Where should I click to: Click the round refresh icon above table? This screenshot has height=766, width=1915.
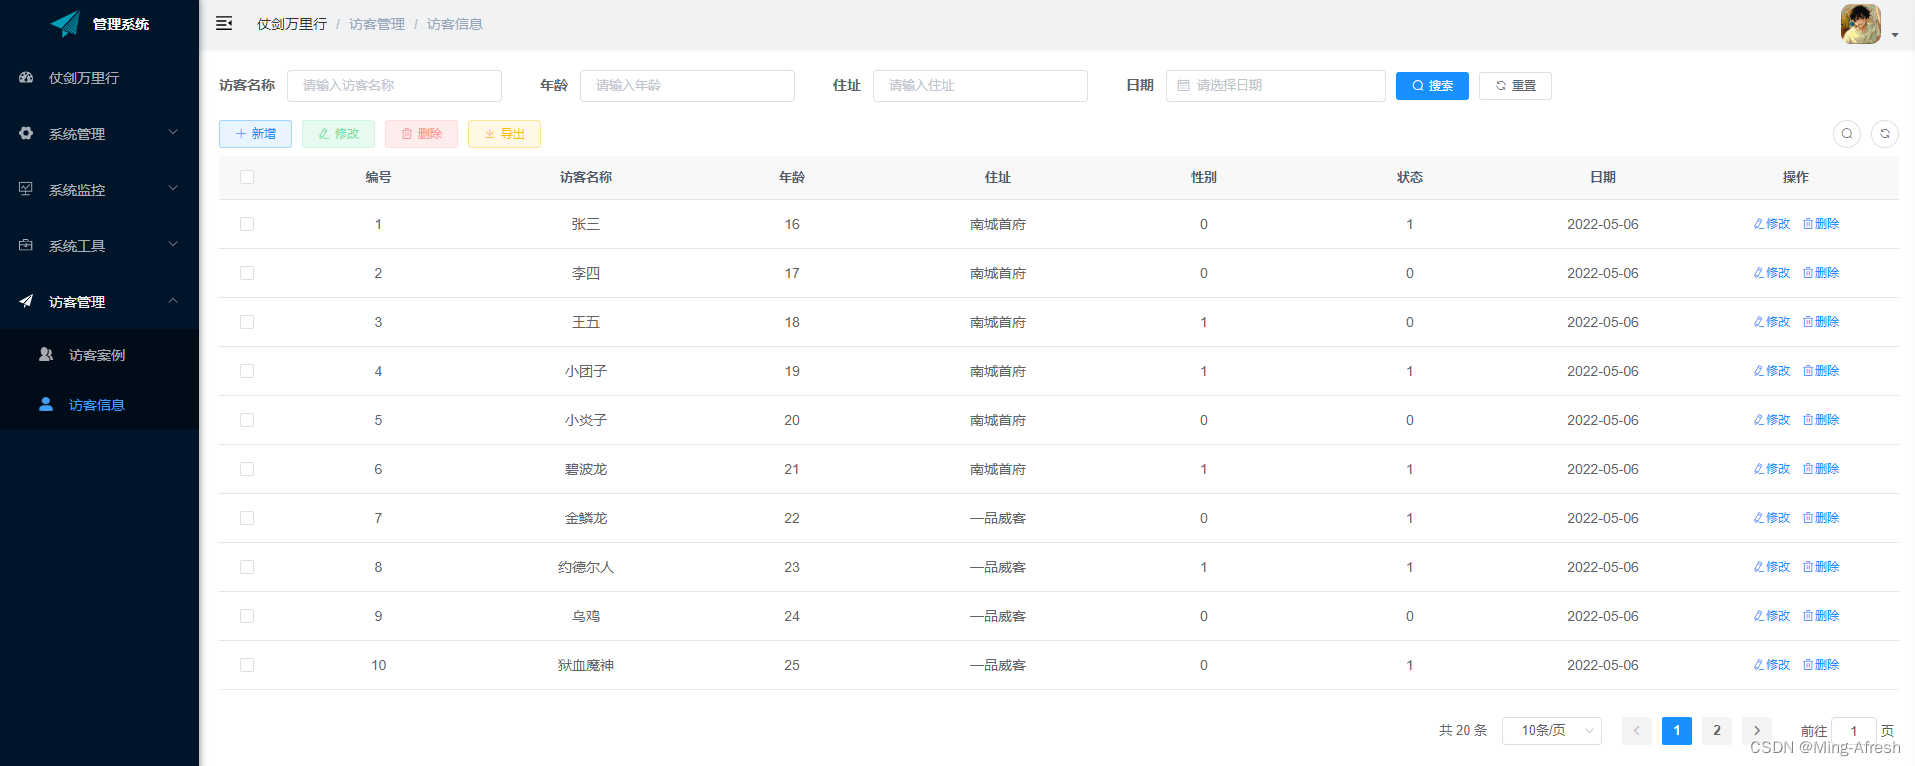pos(1884,134)
